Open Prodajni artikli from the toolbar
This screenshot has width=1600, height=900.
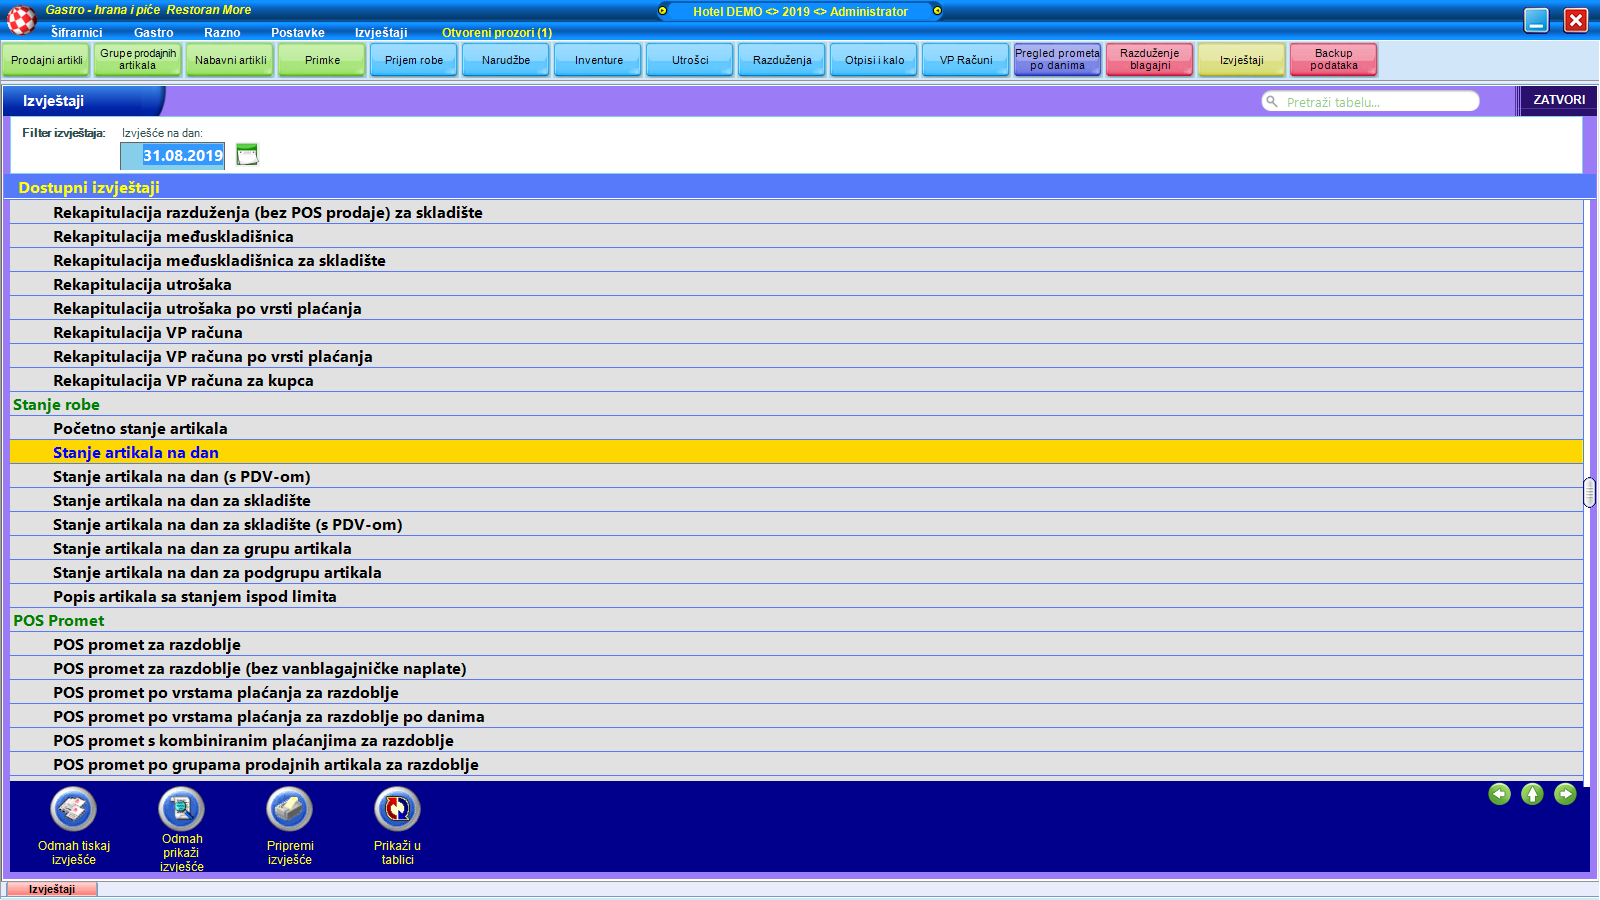(x=47, y=60)
